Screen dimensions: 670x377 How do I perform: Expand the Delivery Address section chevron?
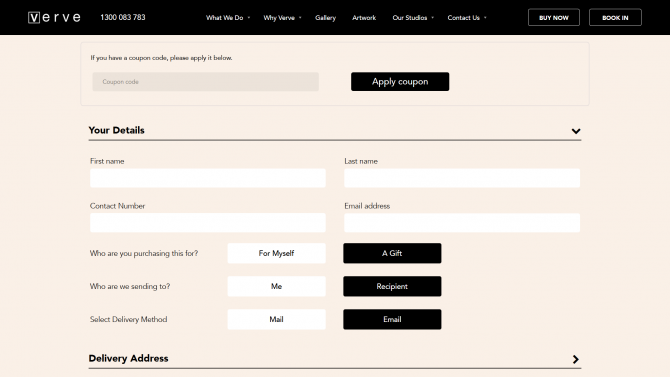coord(576,359)
